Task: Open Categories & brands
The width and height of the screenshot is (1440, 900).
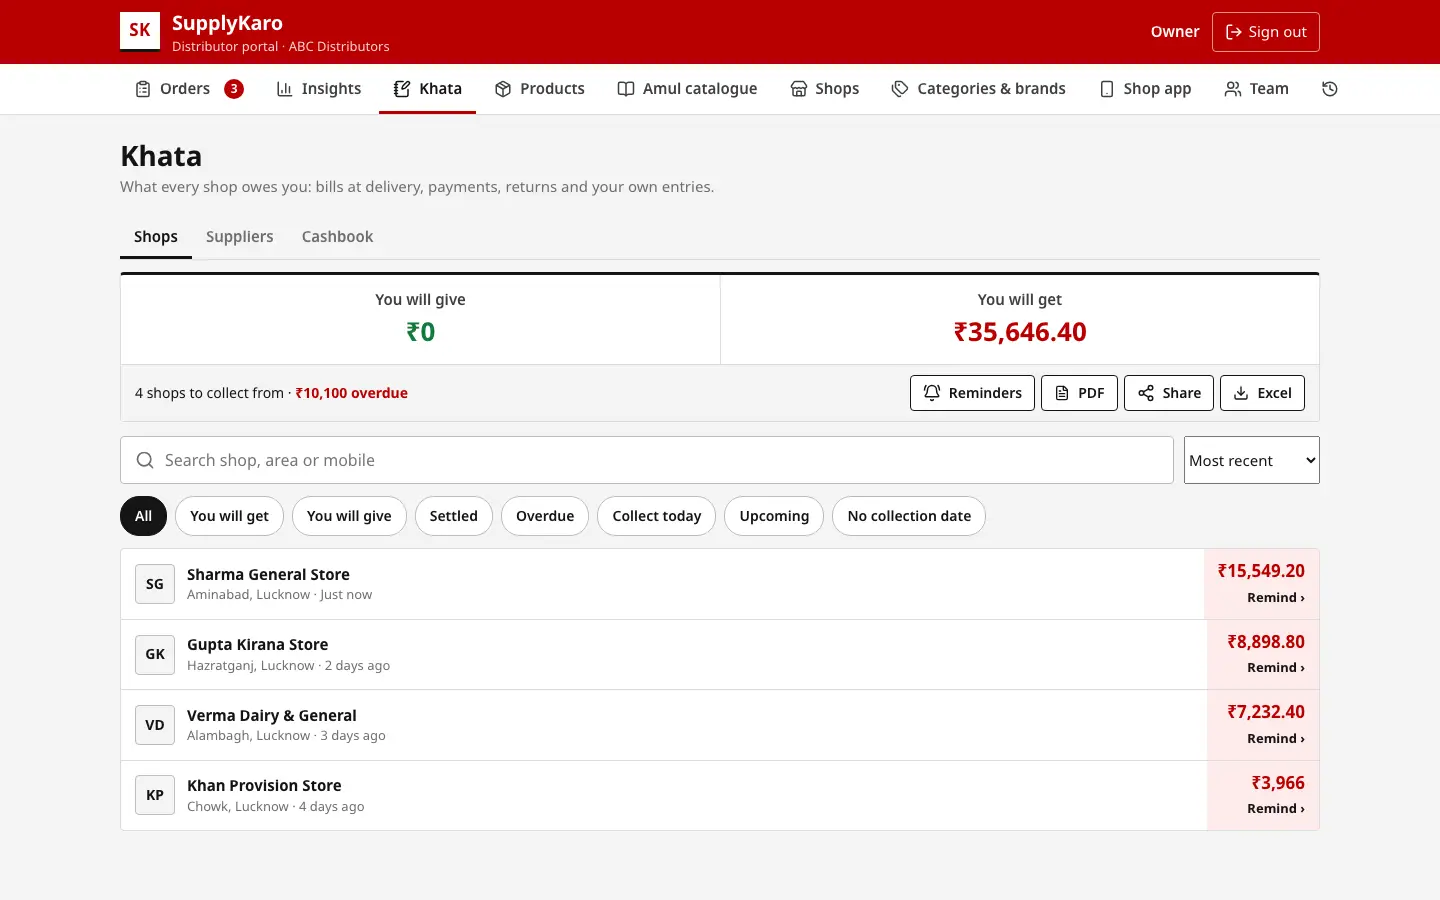Action: click(978, 89)
